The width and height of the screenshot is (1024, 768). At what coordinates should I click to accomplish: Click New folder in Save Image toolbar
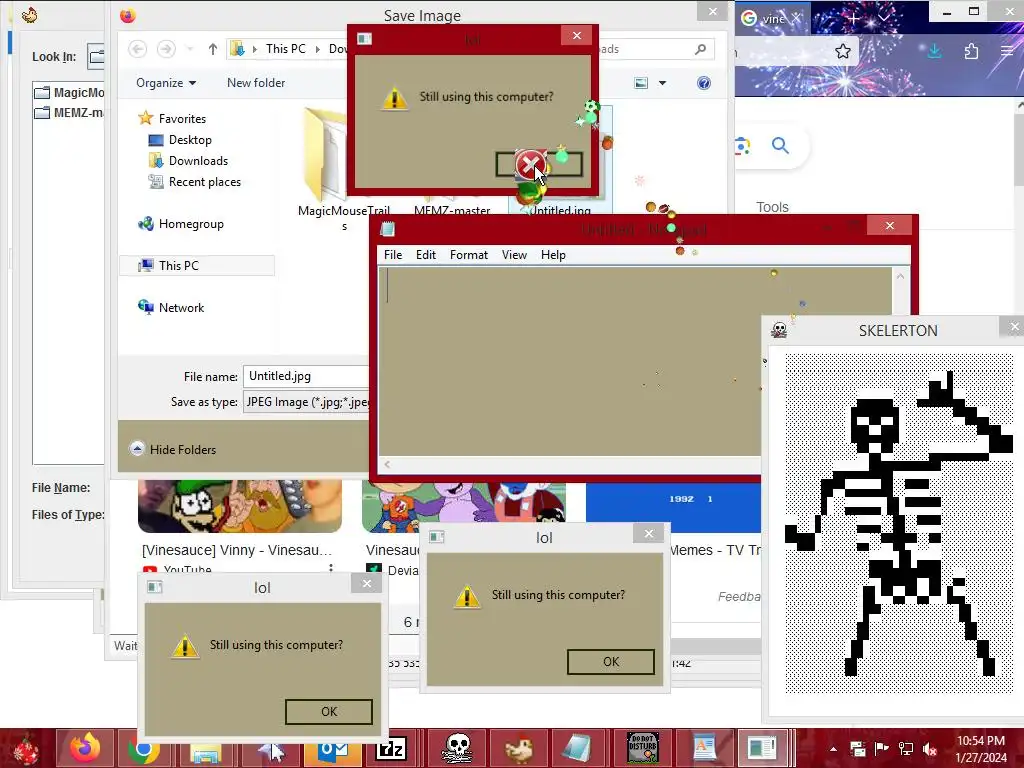click(256, 83)
